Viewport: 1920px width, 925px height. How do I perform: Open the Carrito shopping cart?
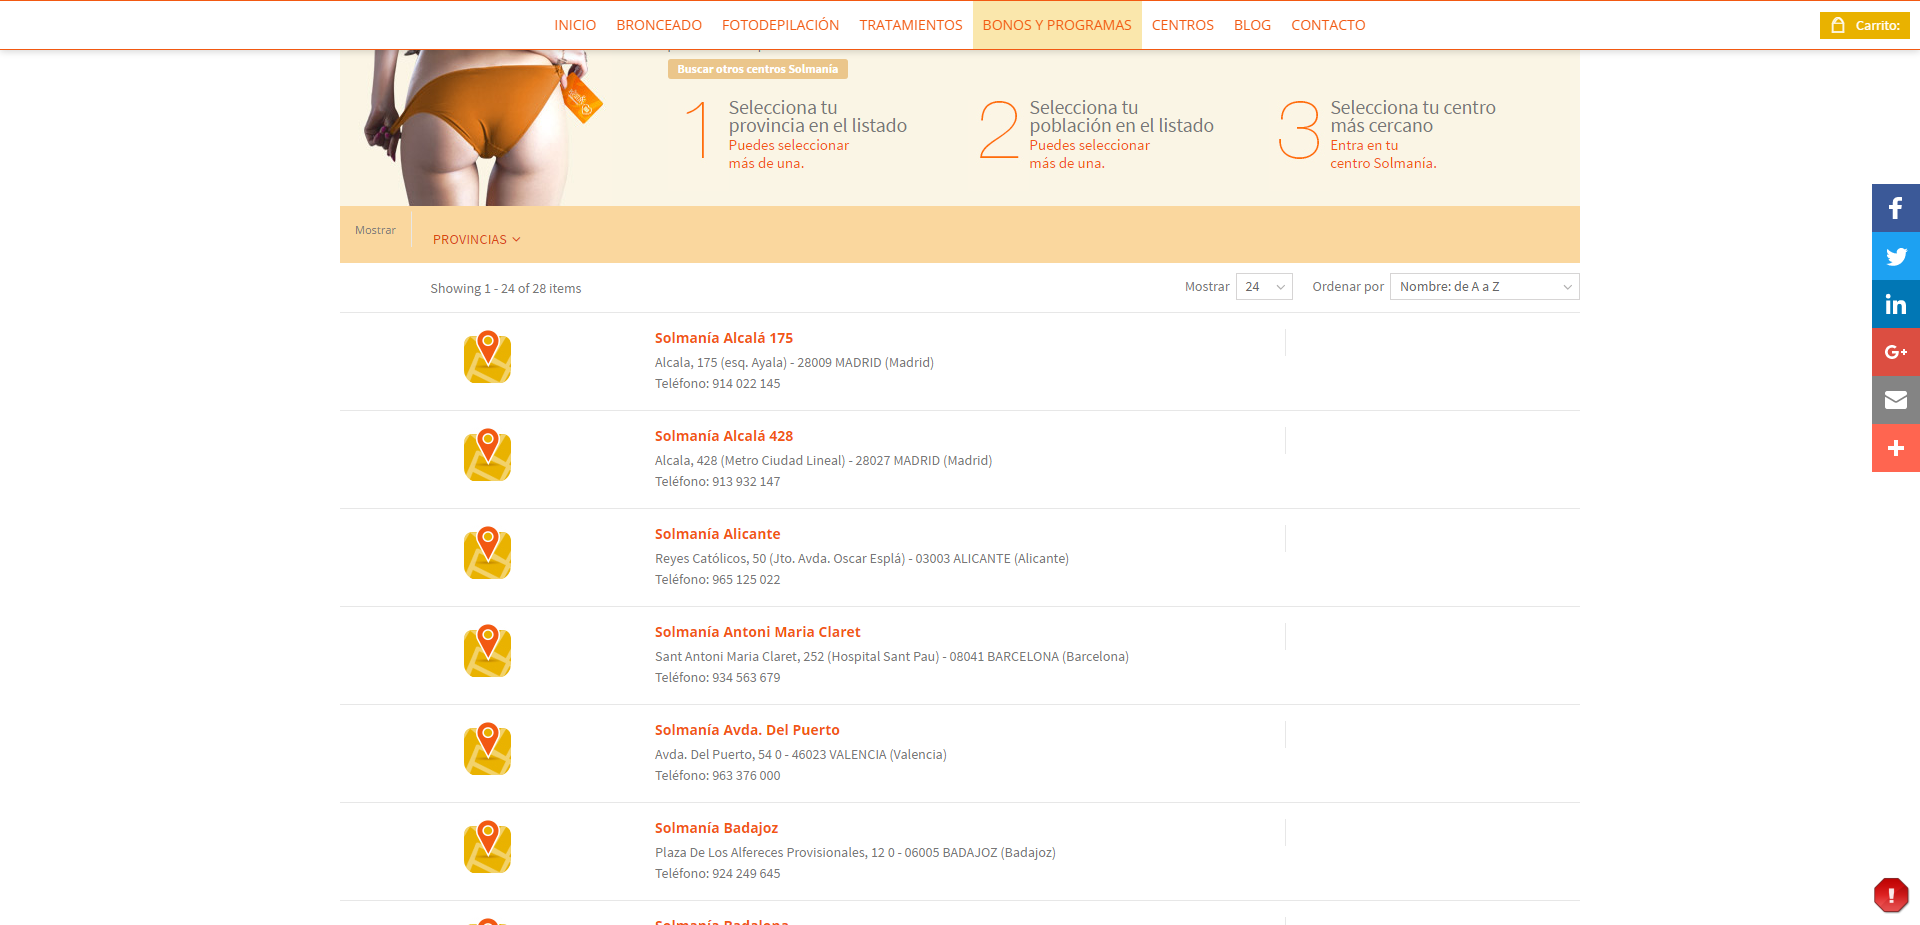[x=1864, y=26]
